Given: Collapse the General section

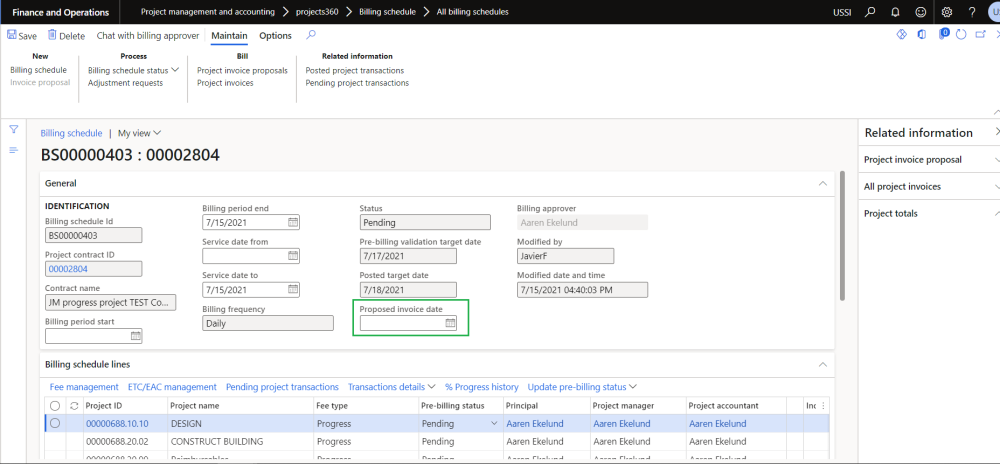Looking at the screenshot, I should 822,184.
